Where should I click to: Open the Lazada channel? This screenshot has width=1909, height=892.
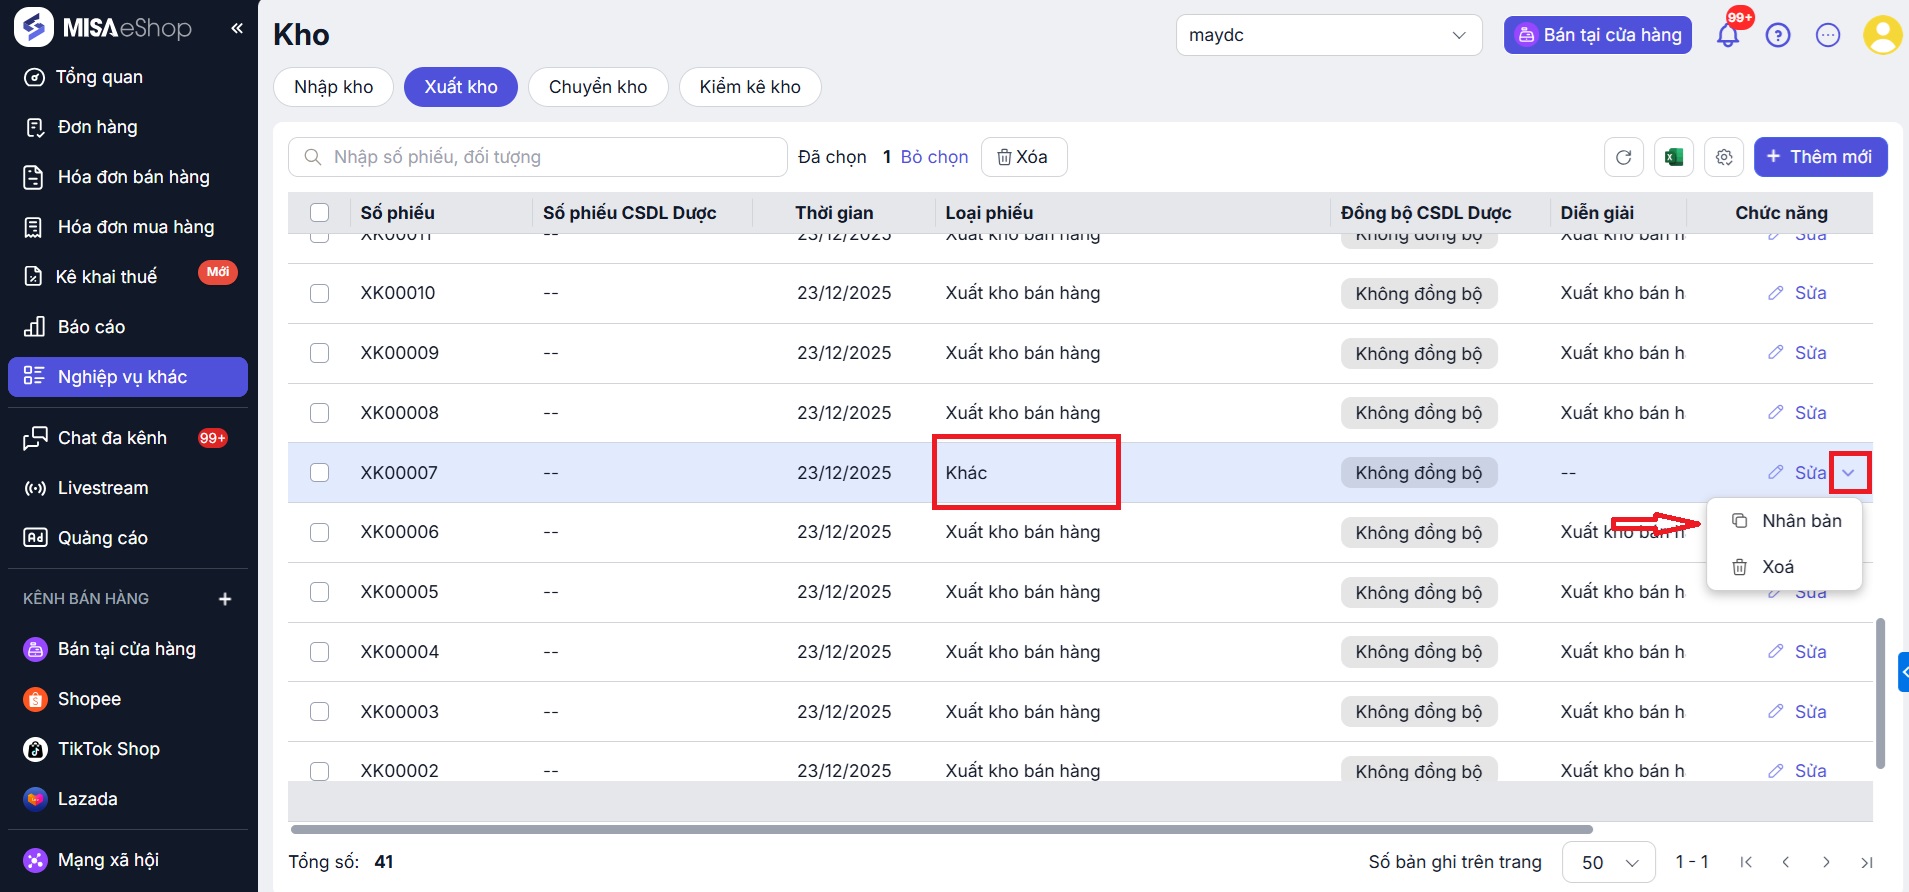click(128, 799)
